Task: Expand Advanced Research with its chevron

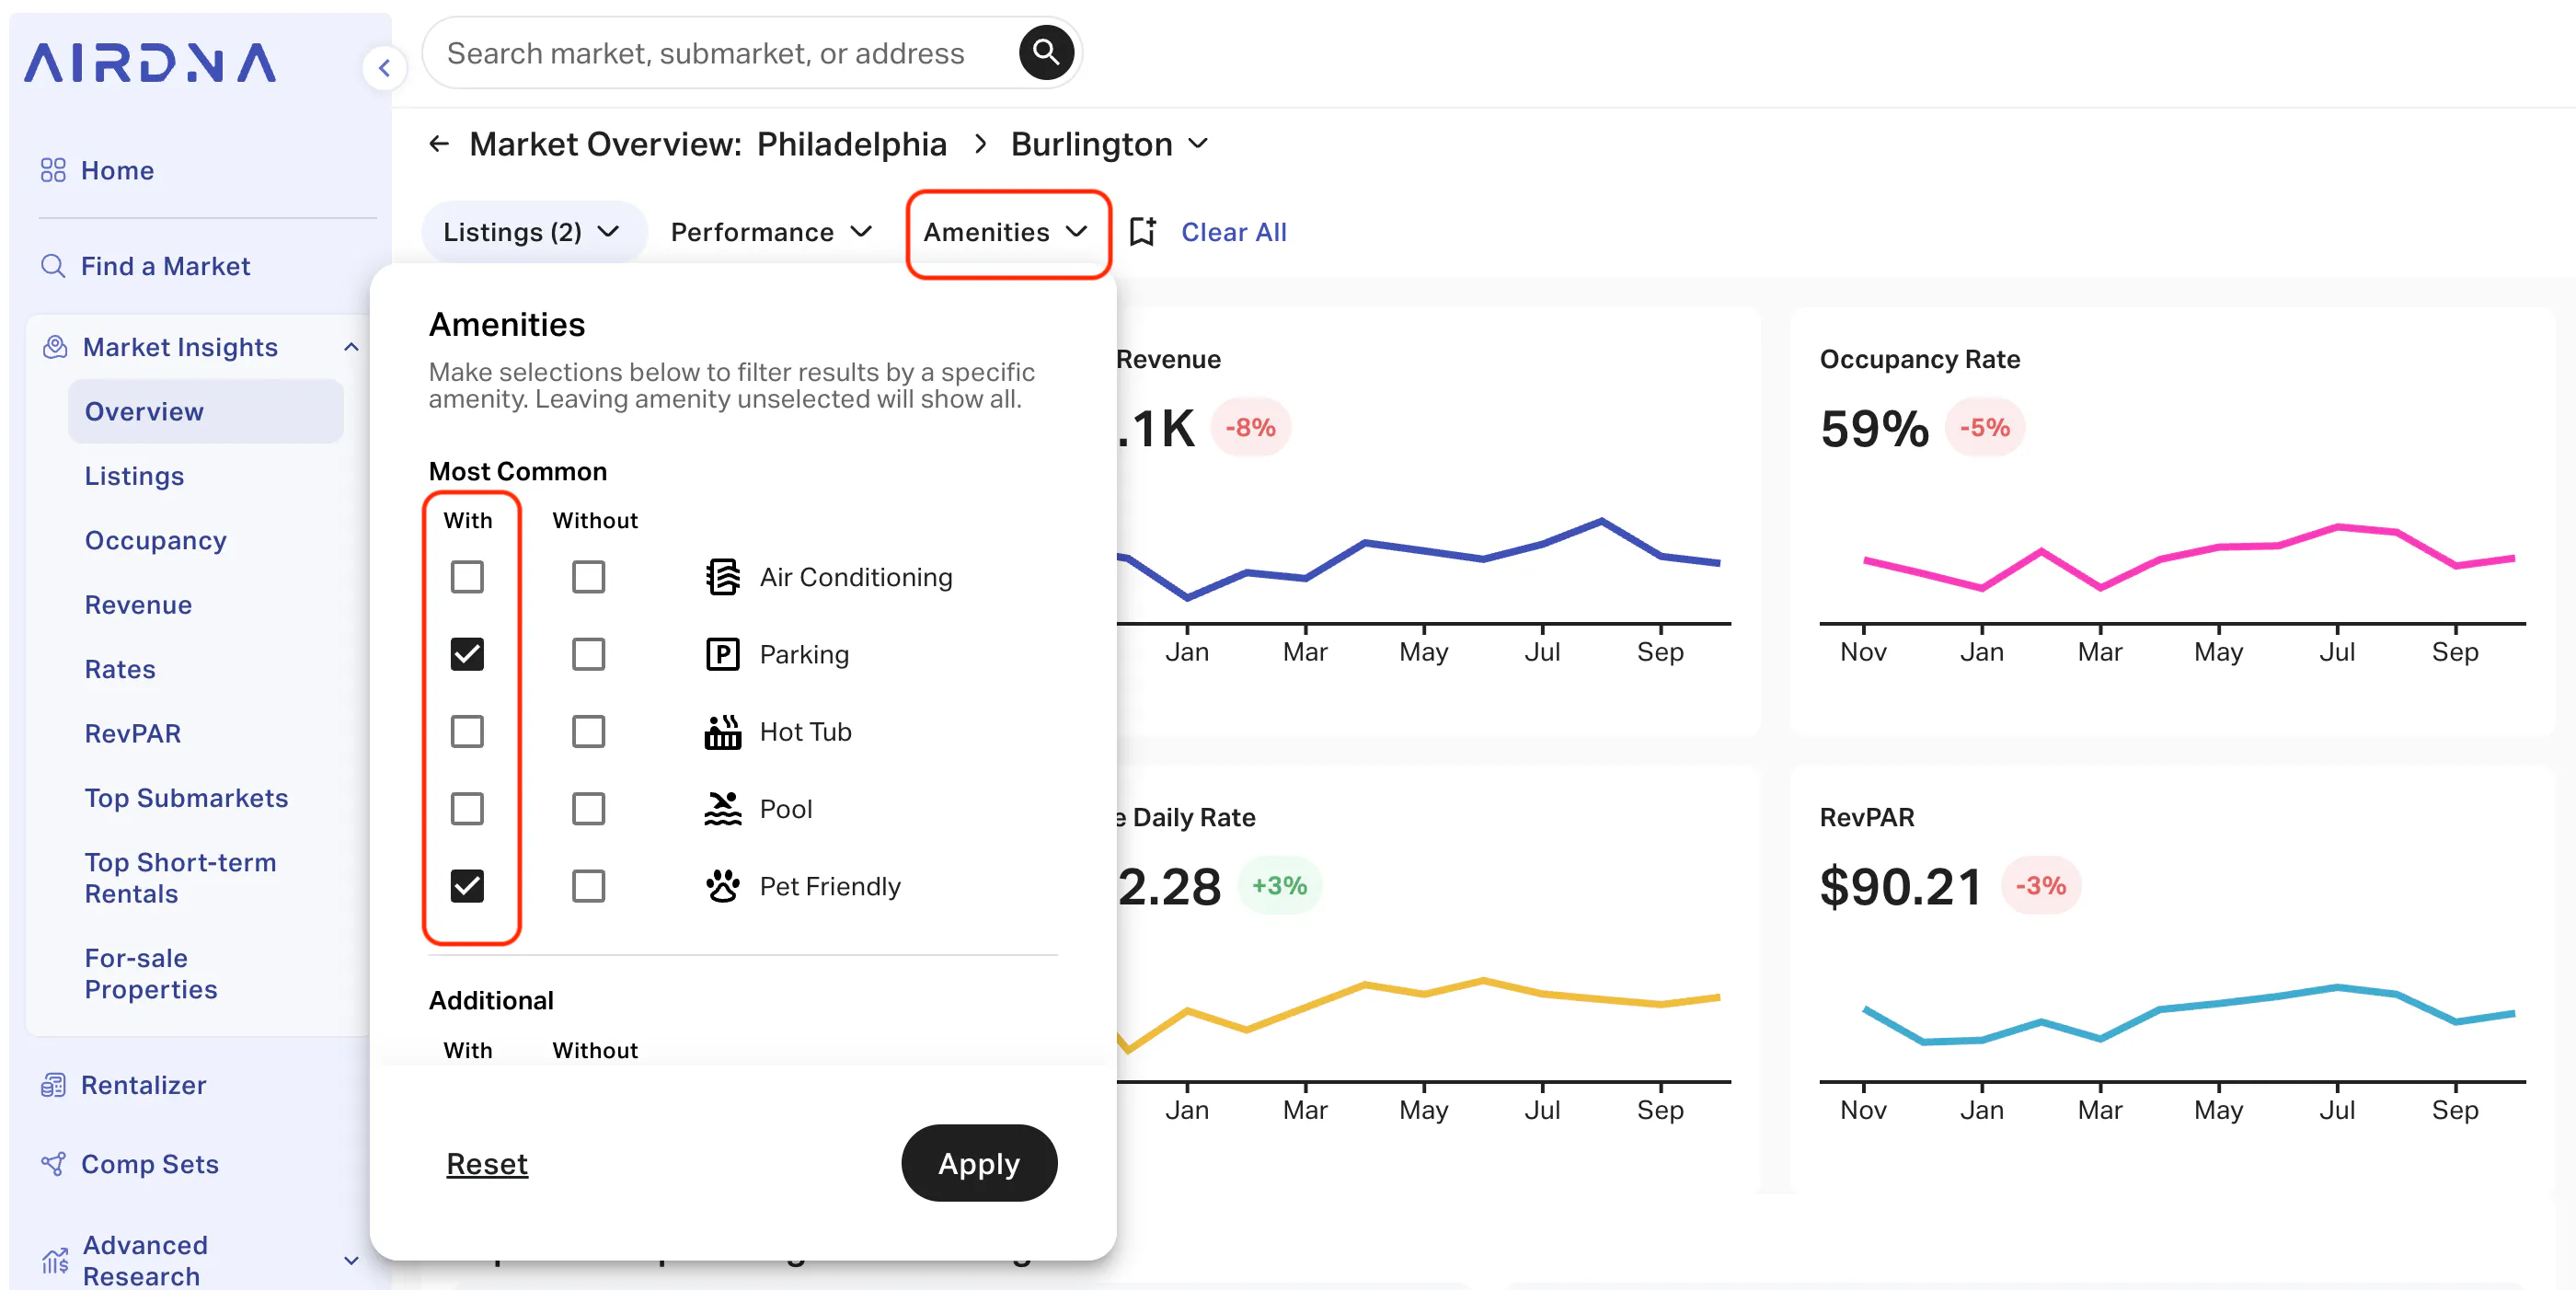Action: point(351,1261)
